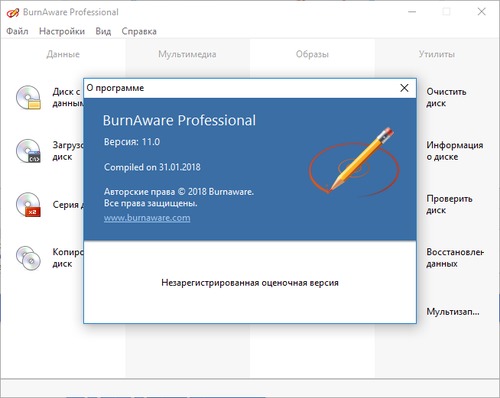Click the disc series x2 icon

(x=28, y=204)
